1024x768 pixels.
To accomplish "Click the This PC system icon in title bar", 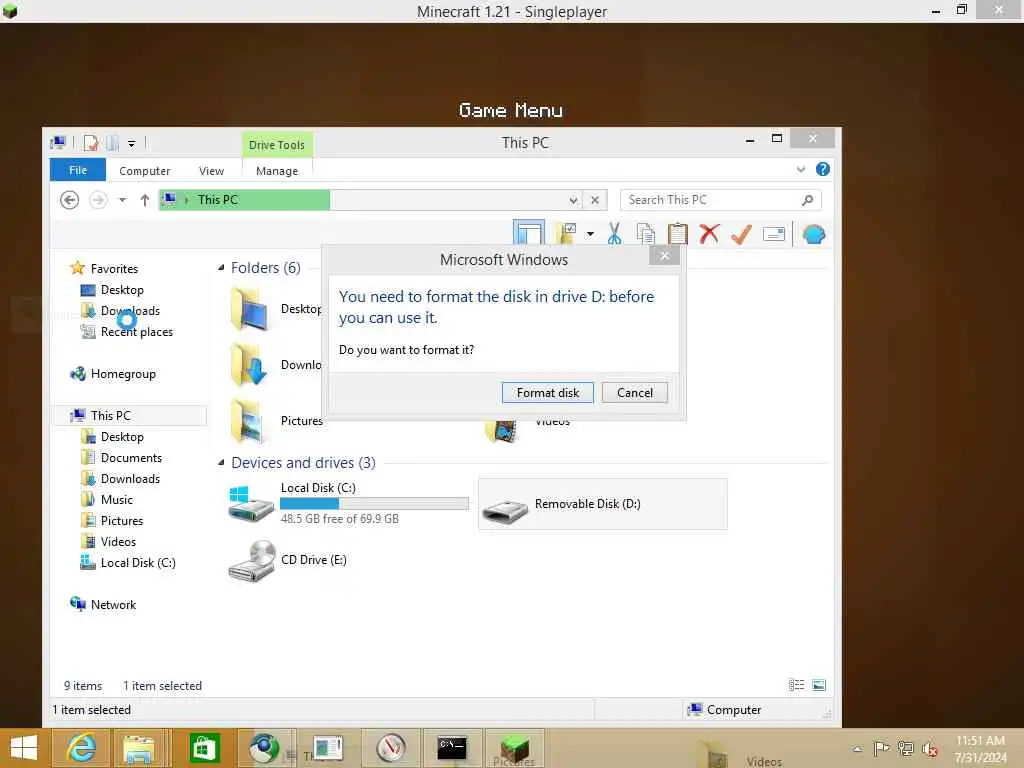I will pyautogui.click(x=58, y=142).
